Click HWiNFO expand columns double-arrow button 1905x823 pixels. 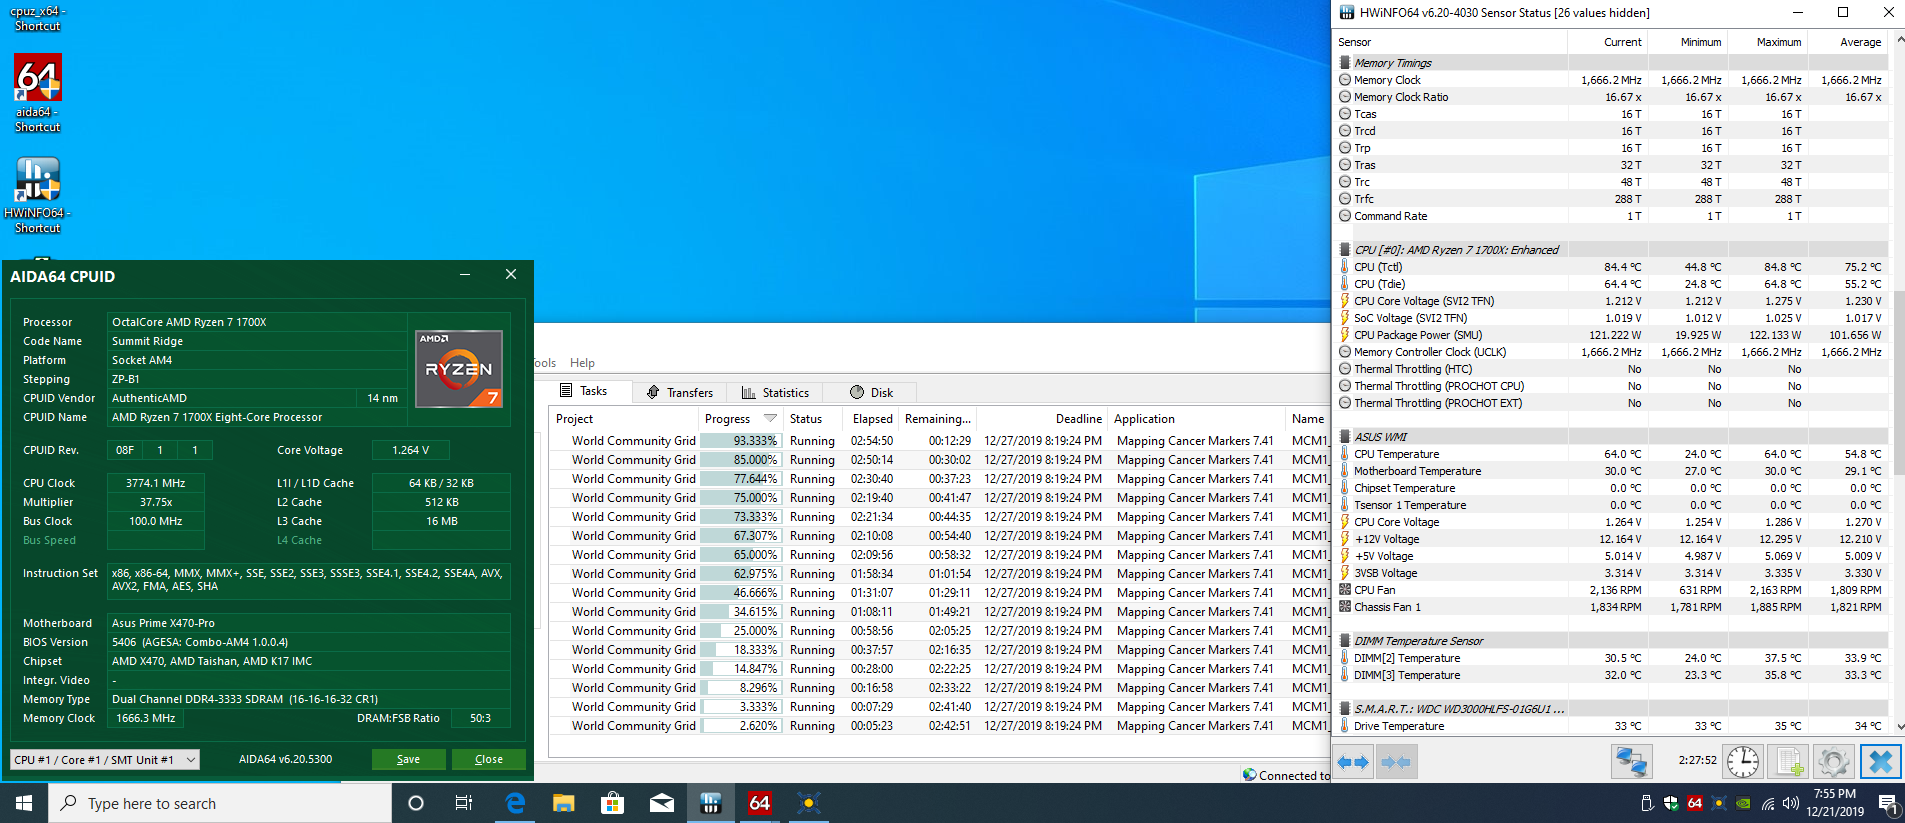tap(1353, 762)
